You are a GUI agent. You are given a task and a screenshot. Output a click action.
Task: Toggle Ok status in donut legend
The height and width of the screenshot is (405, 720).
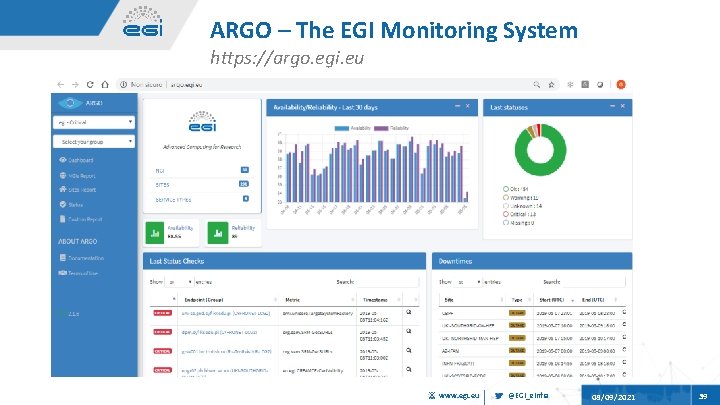pos(516,189)
